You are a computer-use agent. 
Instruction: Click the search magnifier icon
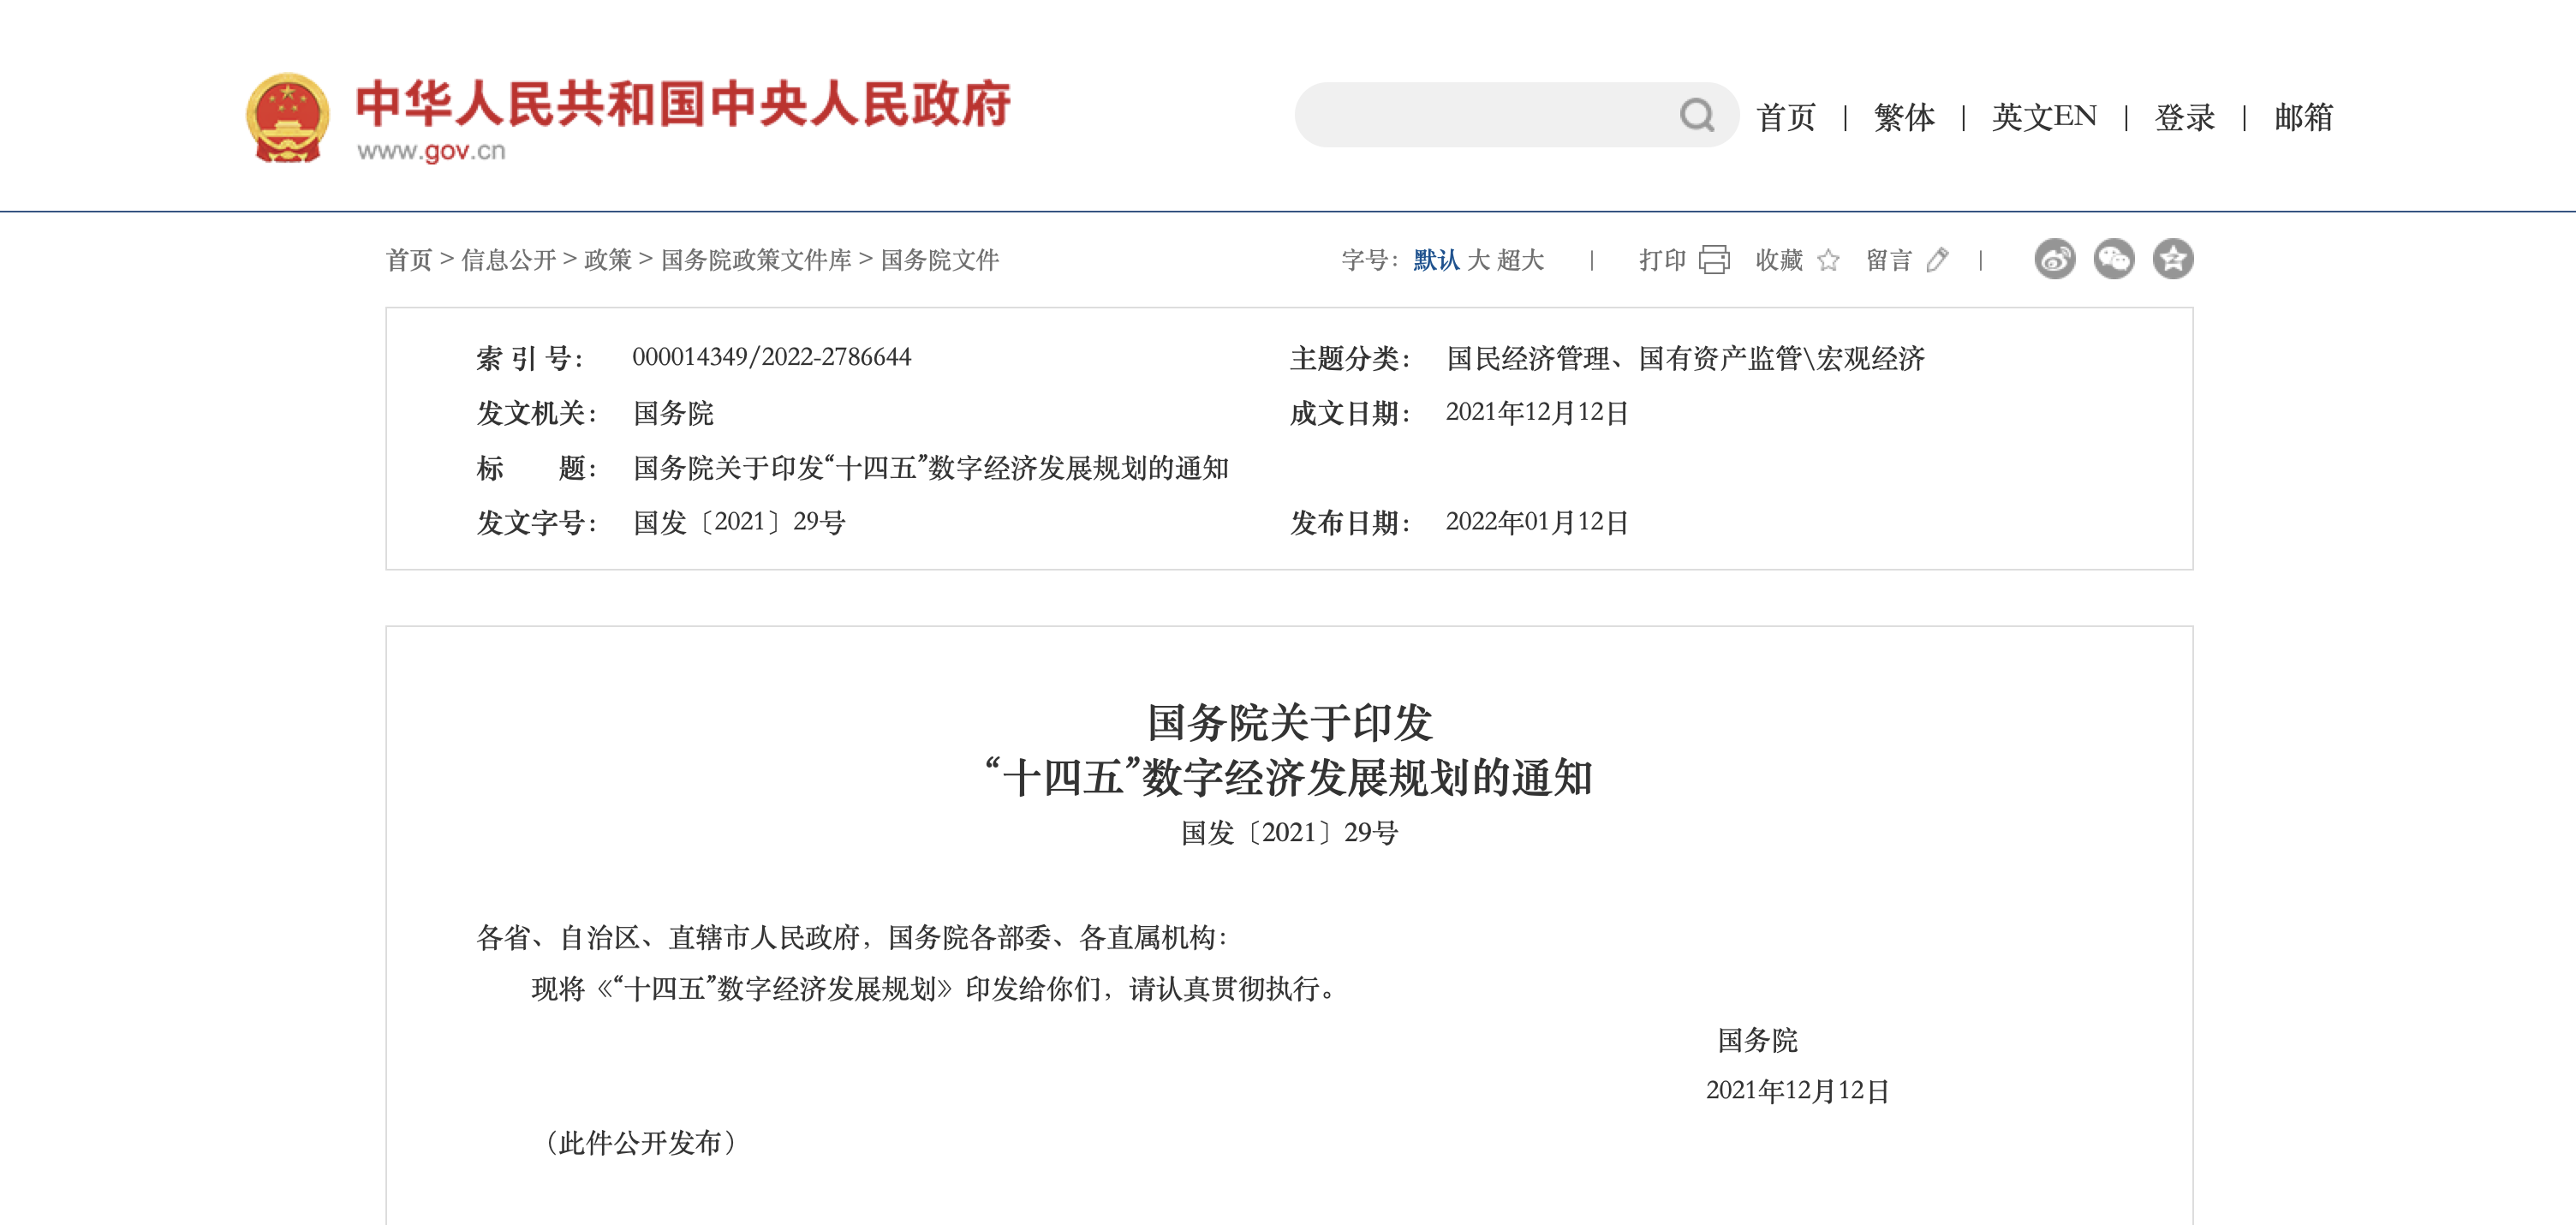1696,116
